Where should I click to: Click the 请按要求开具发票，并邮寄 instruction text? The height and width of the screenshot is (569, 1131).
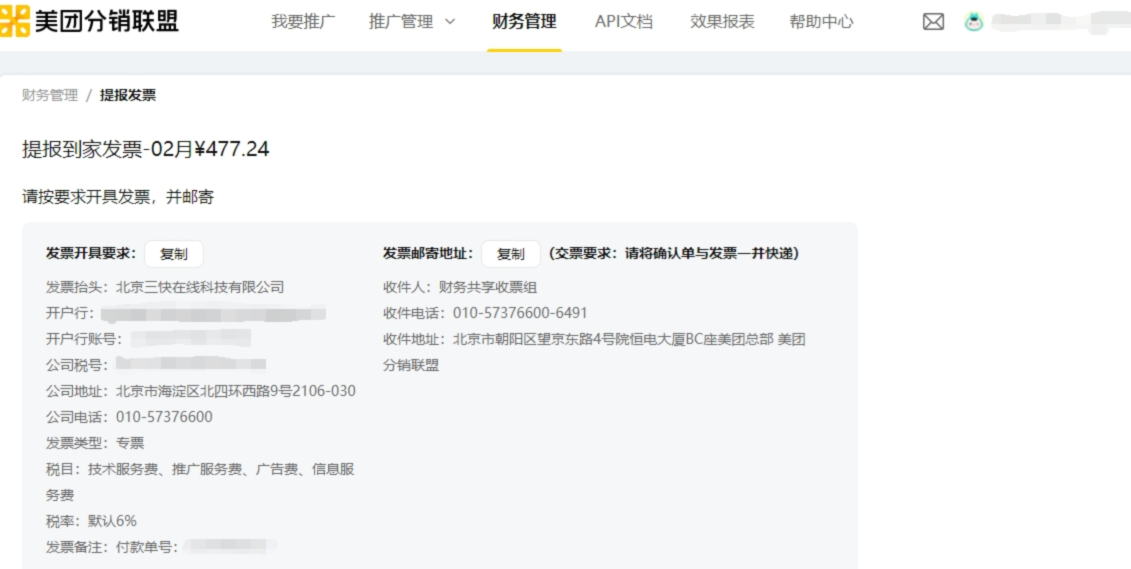pos(118,197)
